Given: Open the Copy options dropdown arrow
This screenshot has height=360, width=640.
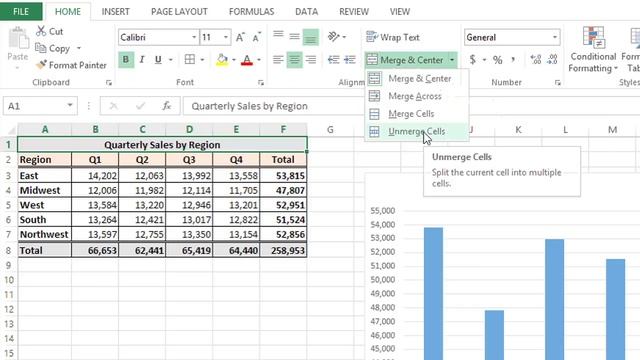Looking at the screenshot, I should point(79,48).
